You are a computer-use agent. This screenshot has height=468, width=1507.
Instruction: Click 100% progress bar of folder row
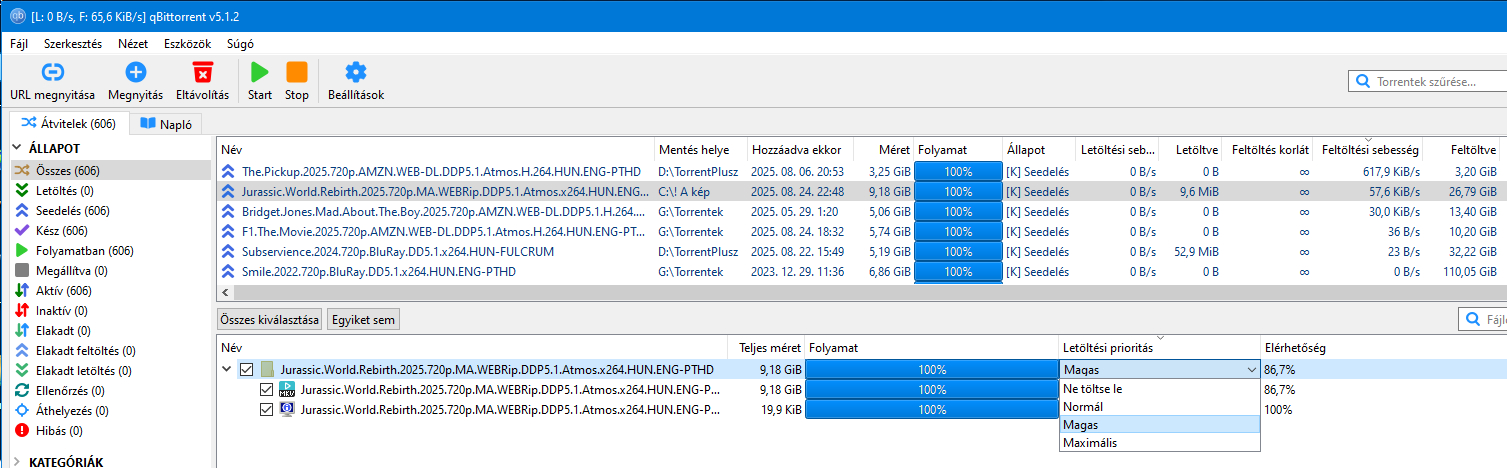[932, 369]
